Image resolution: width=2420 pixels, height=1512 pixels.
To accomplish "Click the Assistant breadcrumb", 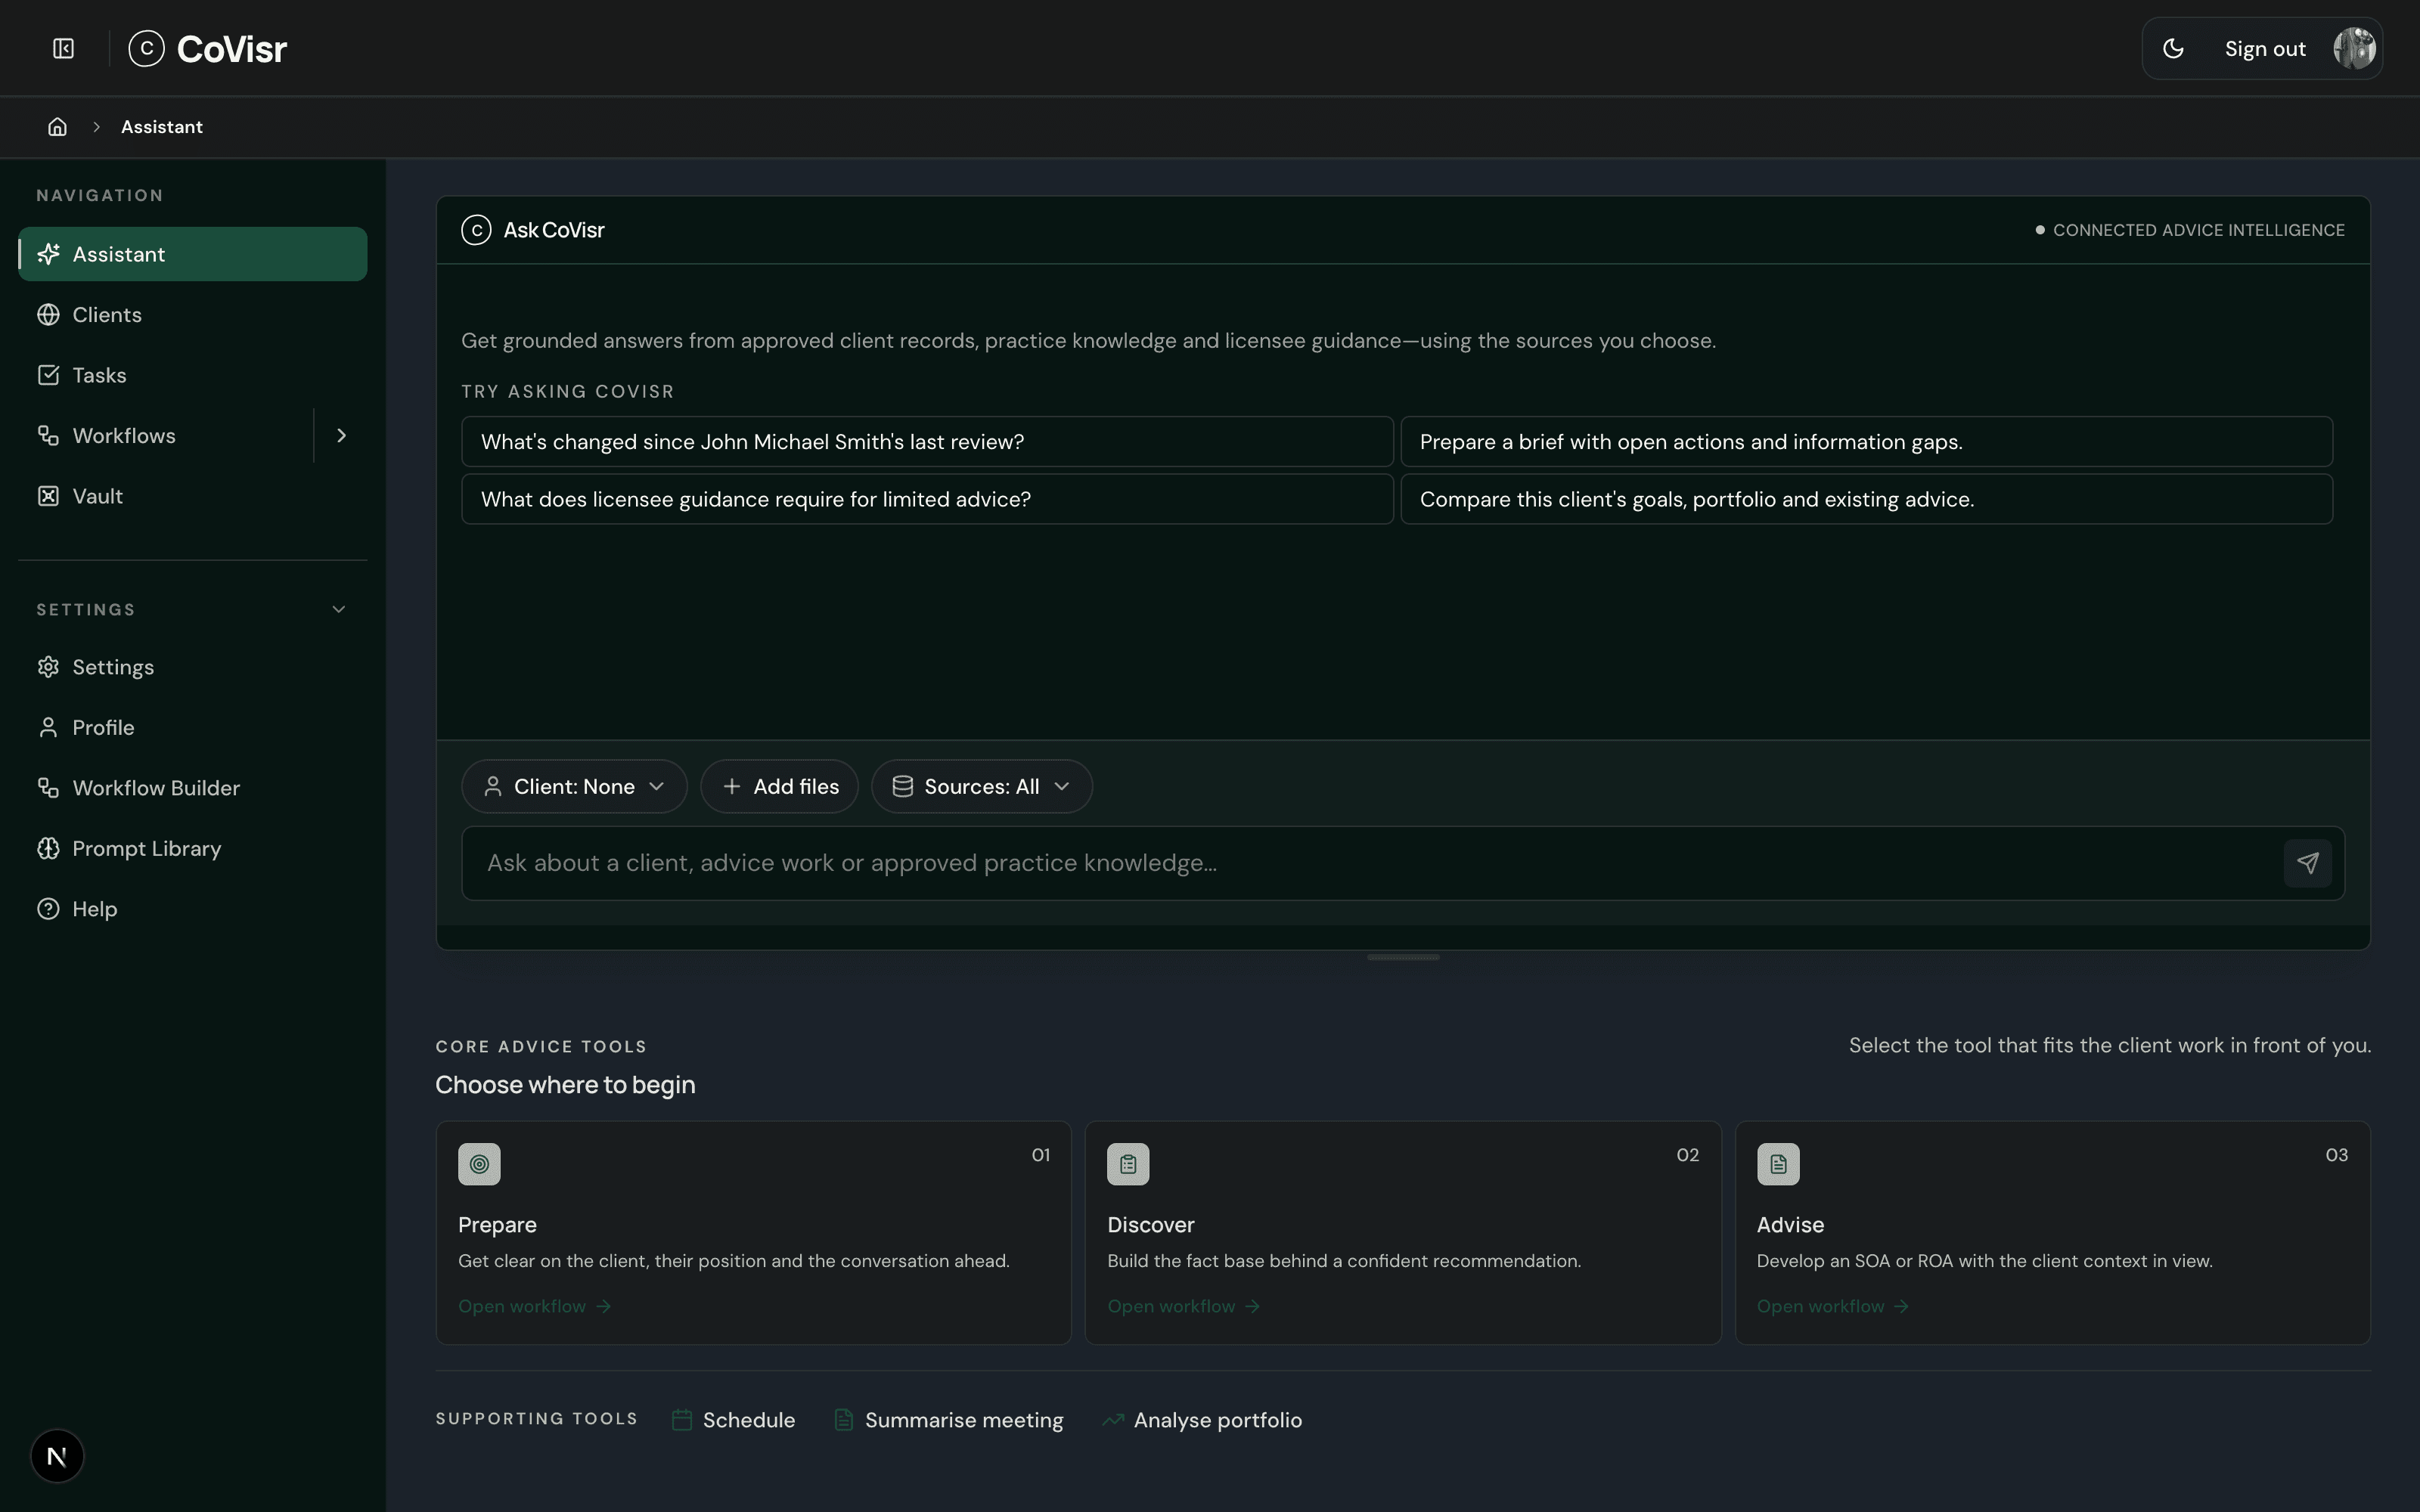I will click(162, 127).
